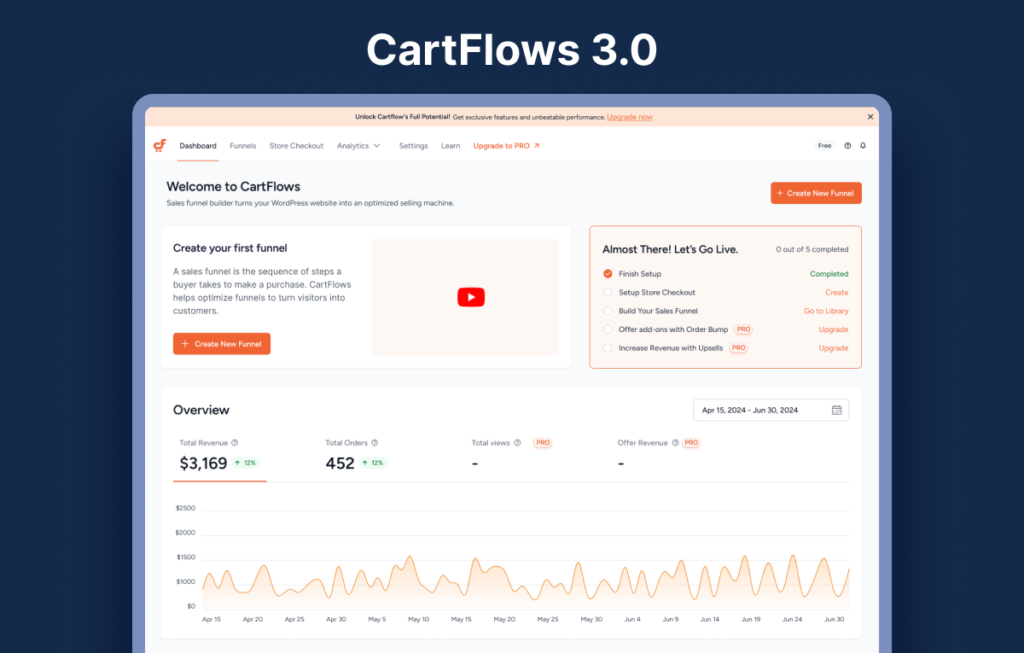
Task: Click the $1000 y-axis label
Action: pos(185,582)
